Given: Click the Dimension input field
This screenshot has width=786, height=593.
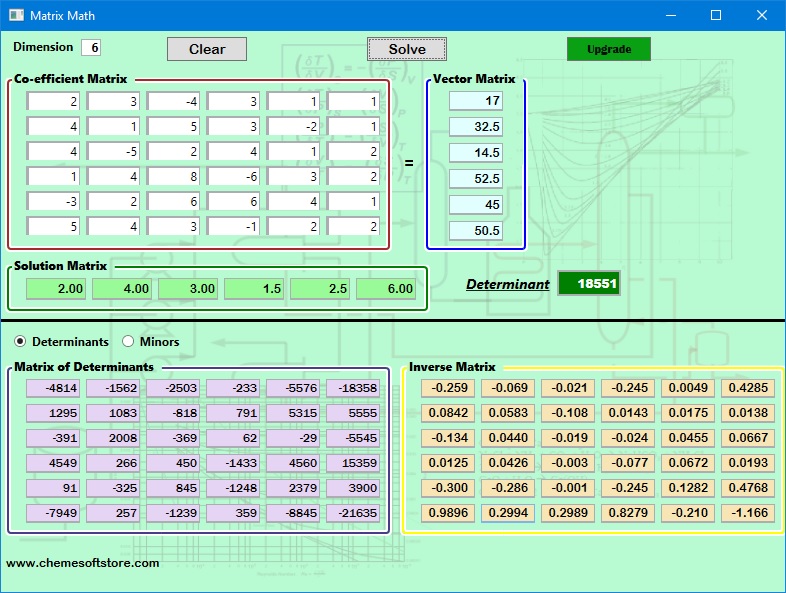Looking at the screenshot, I should [91, 47].
